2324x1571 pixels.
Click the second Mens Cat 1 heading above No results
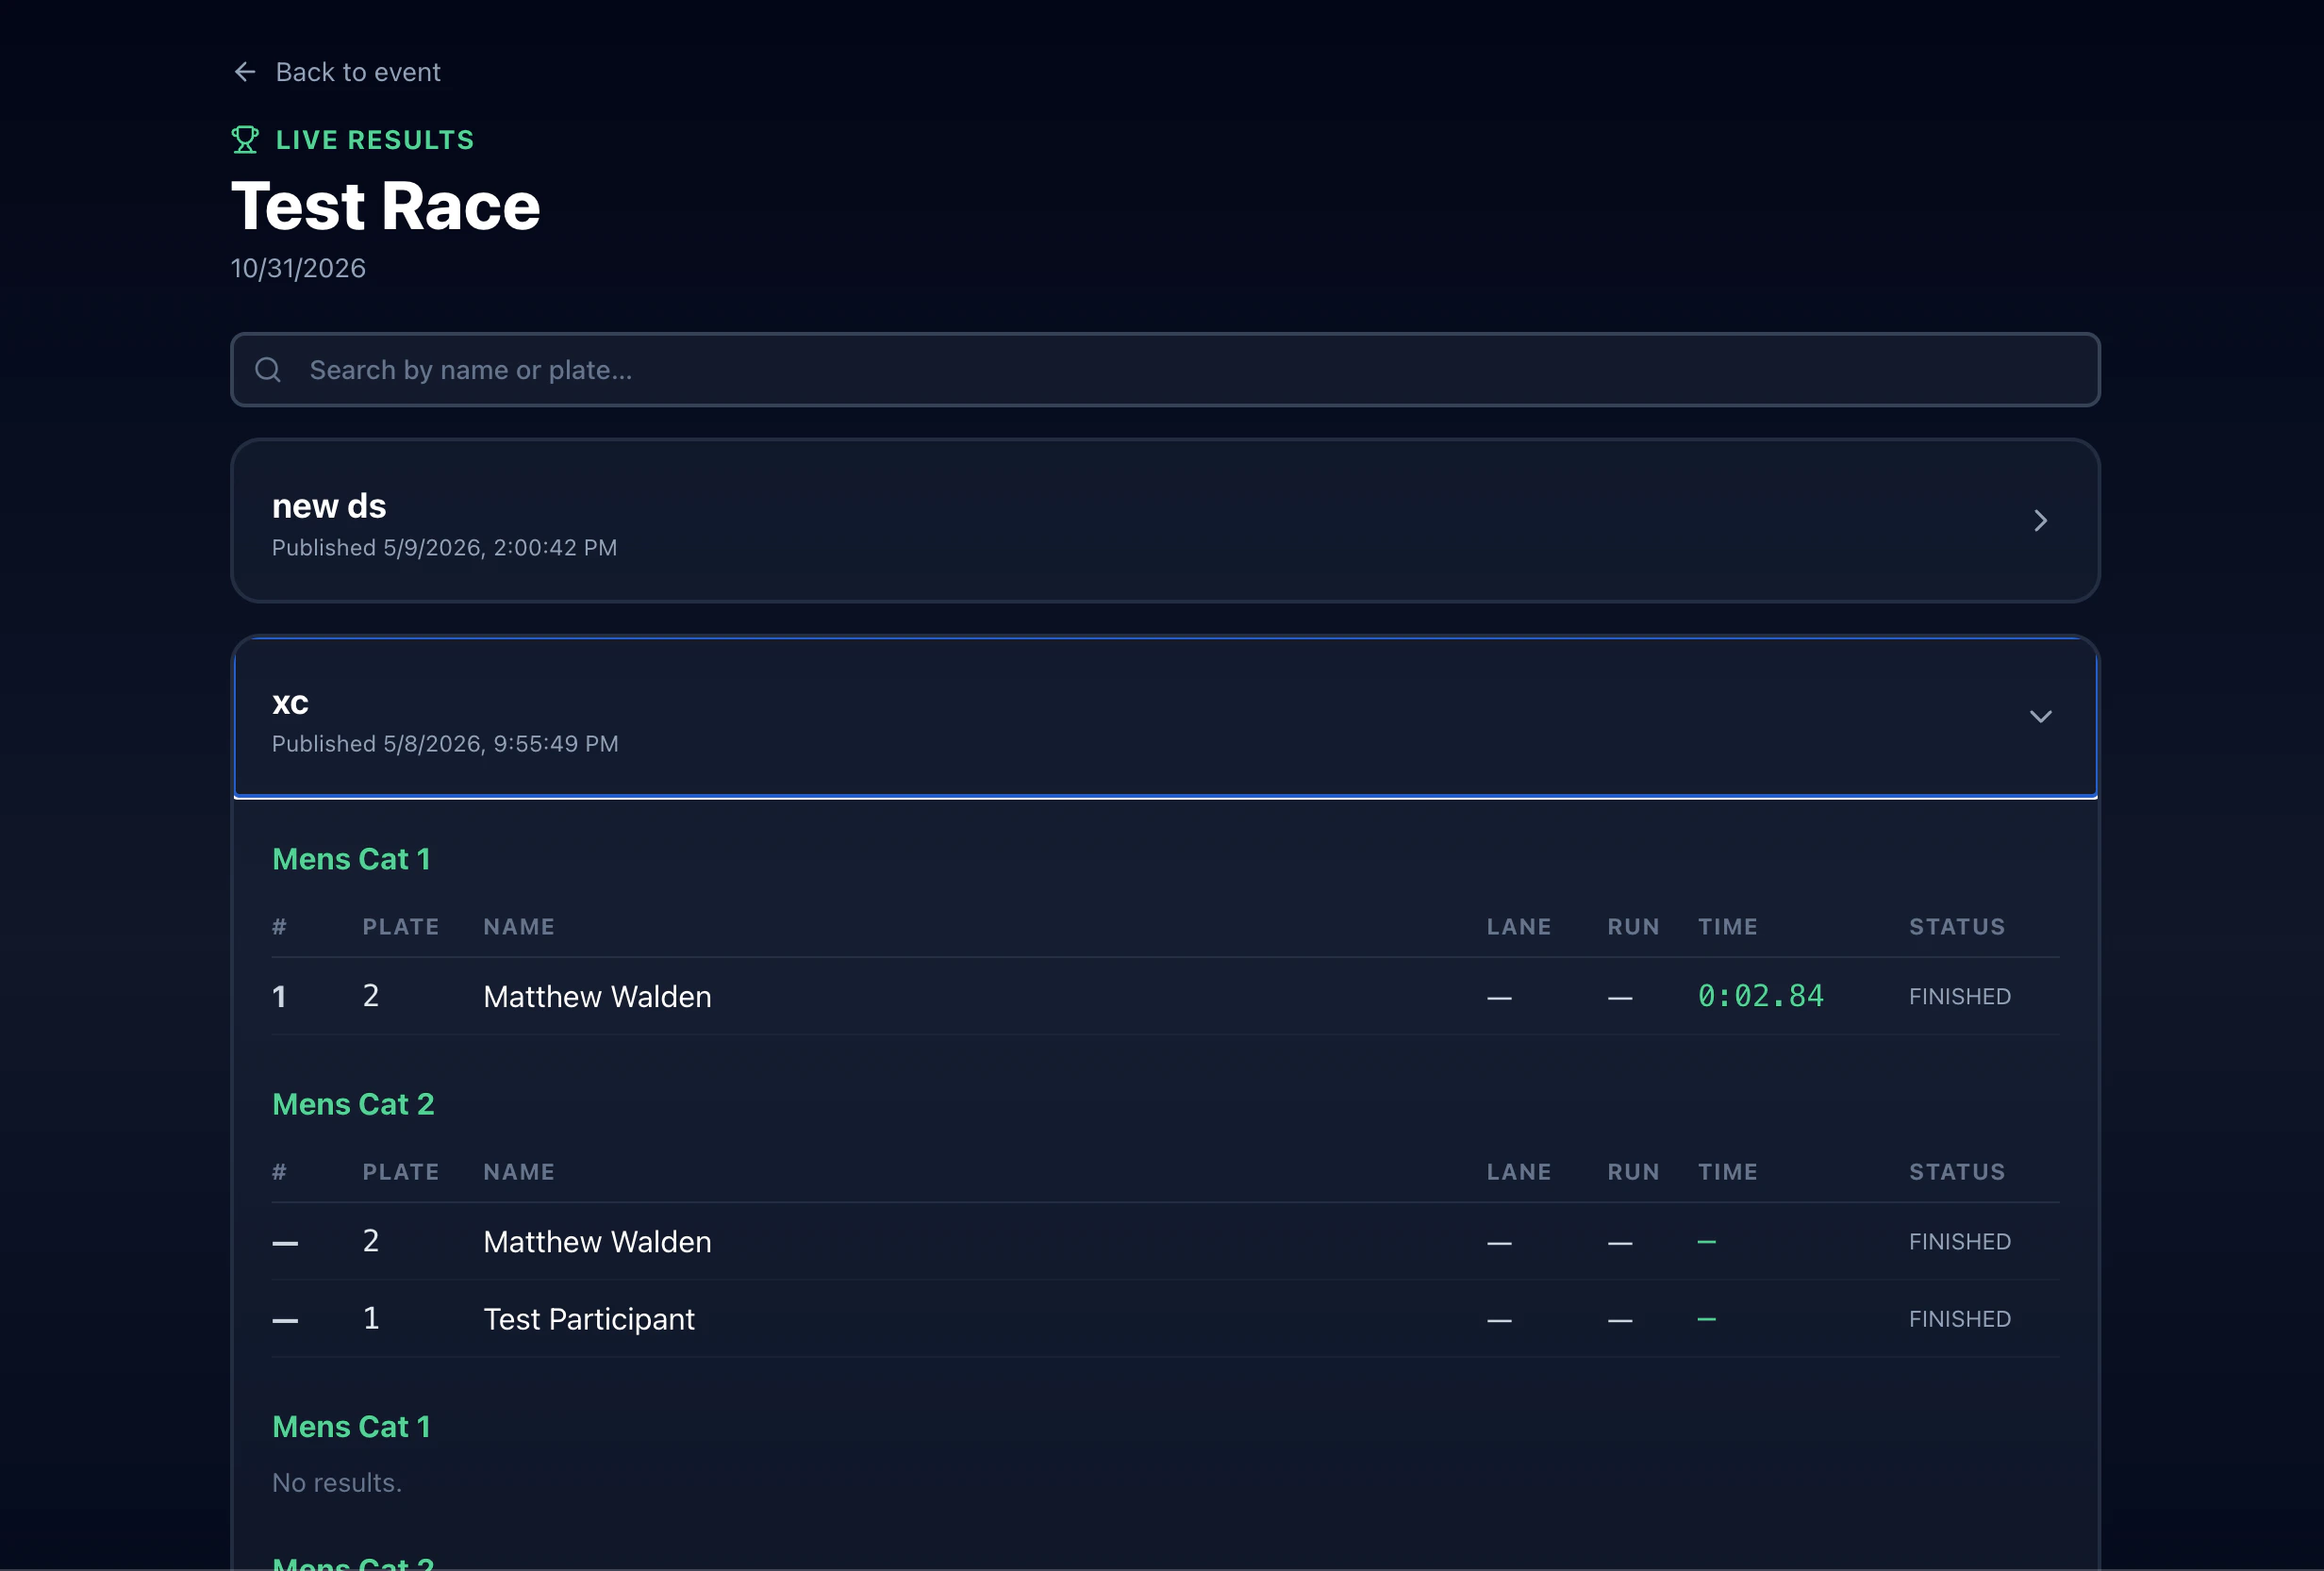[x=351, y=1426]
